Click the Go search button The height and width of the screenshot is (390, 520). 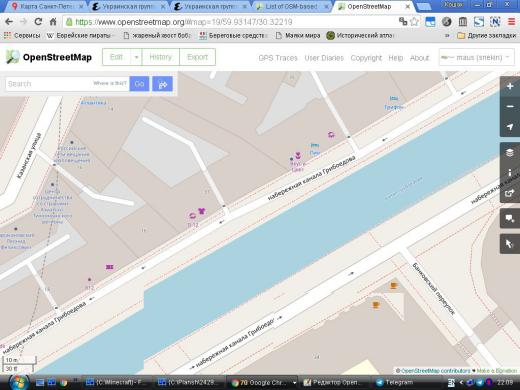139,84
